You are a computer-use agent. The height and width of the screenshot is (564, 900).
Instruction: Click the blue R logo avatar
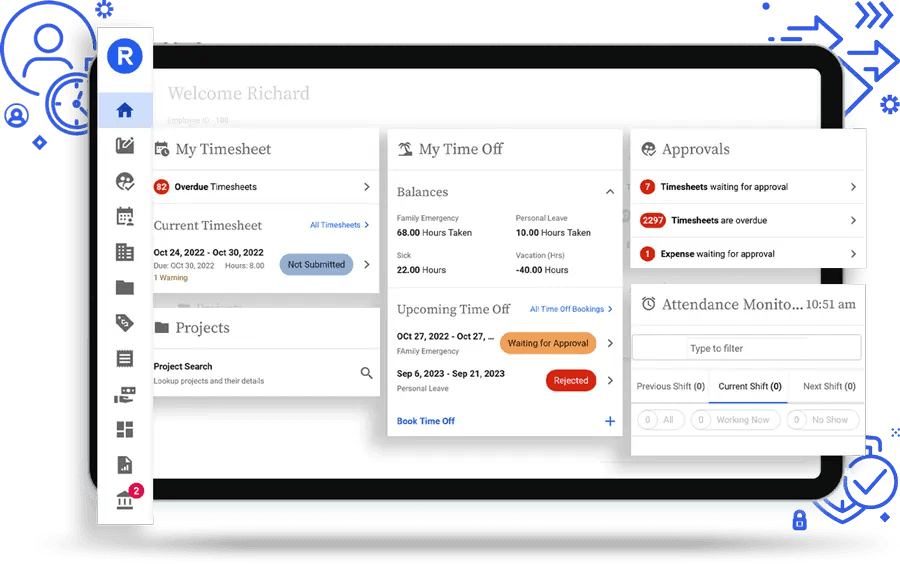click(125, 56)
